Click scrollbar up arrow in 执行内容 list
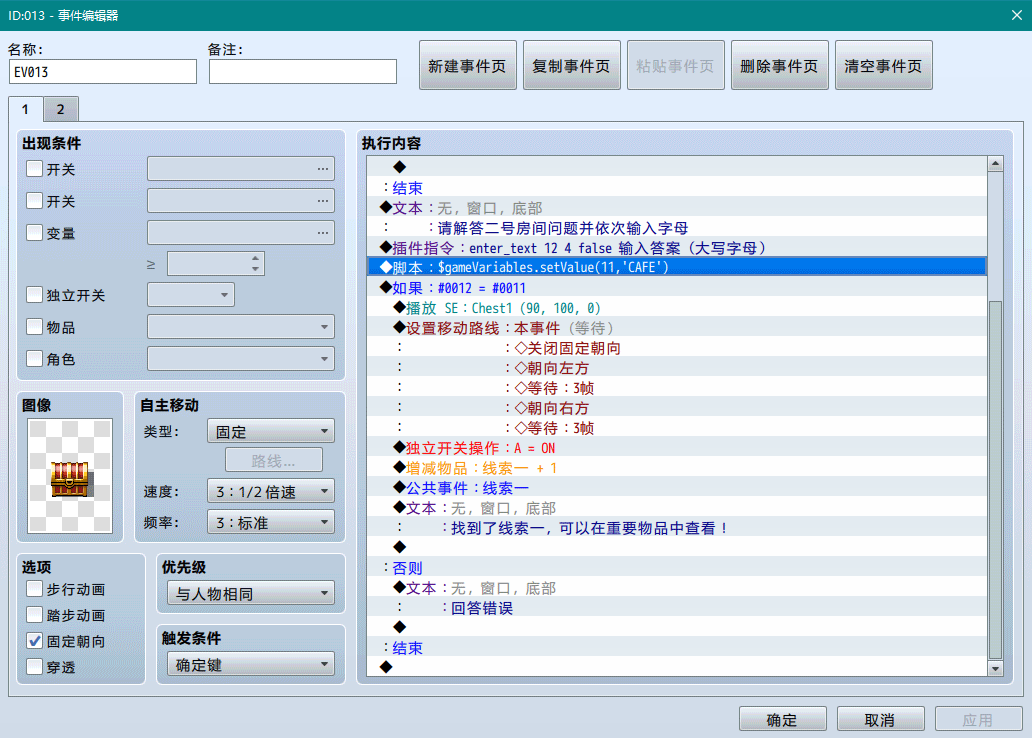The width and height of the screenshot is (1032, 738). tap(994, 165)
